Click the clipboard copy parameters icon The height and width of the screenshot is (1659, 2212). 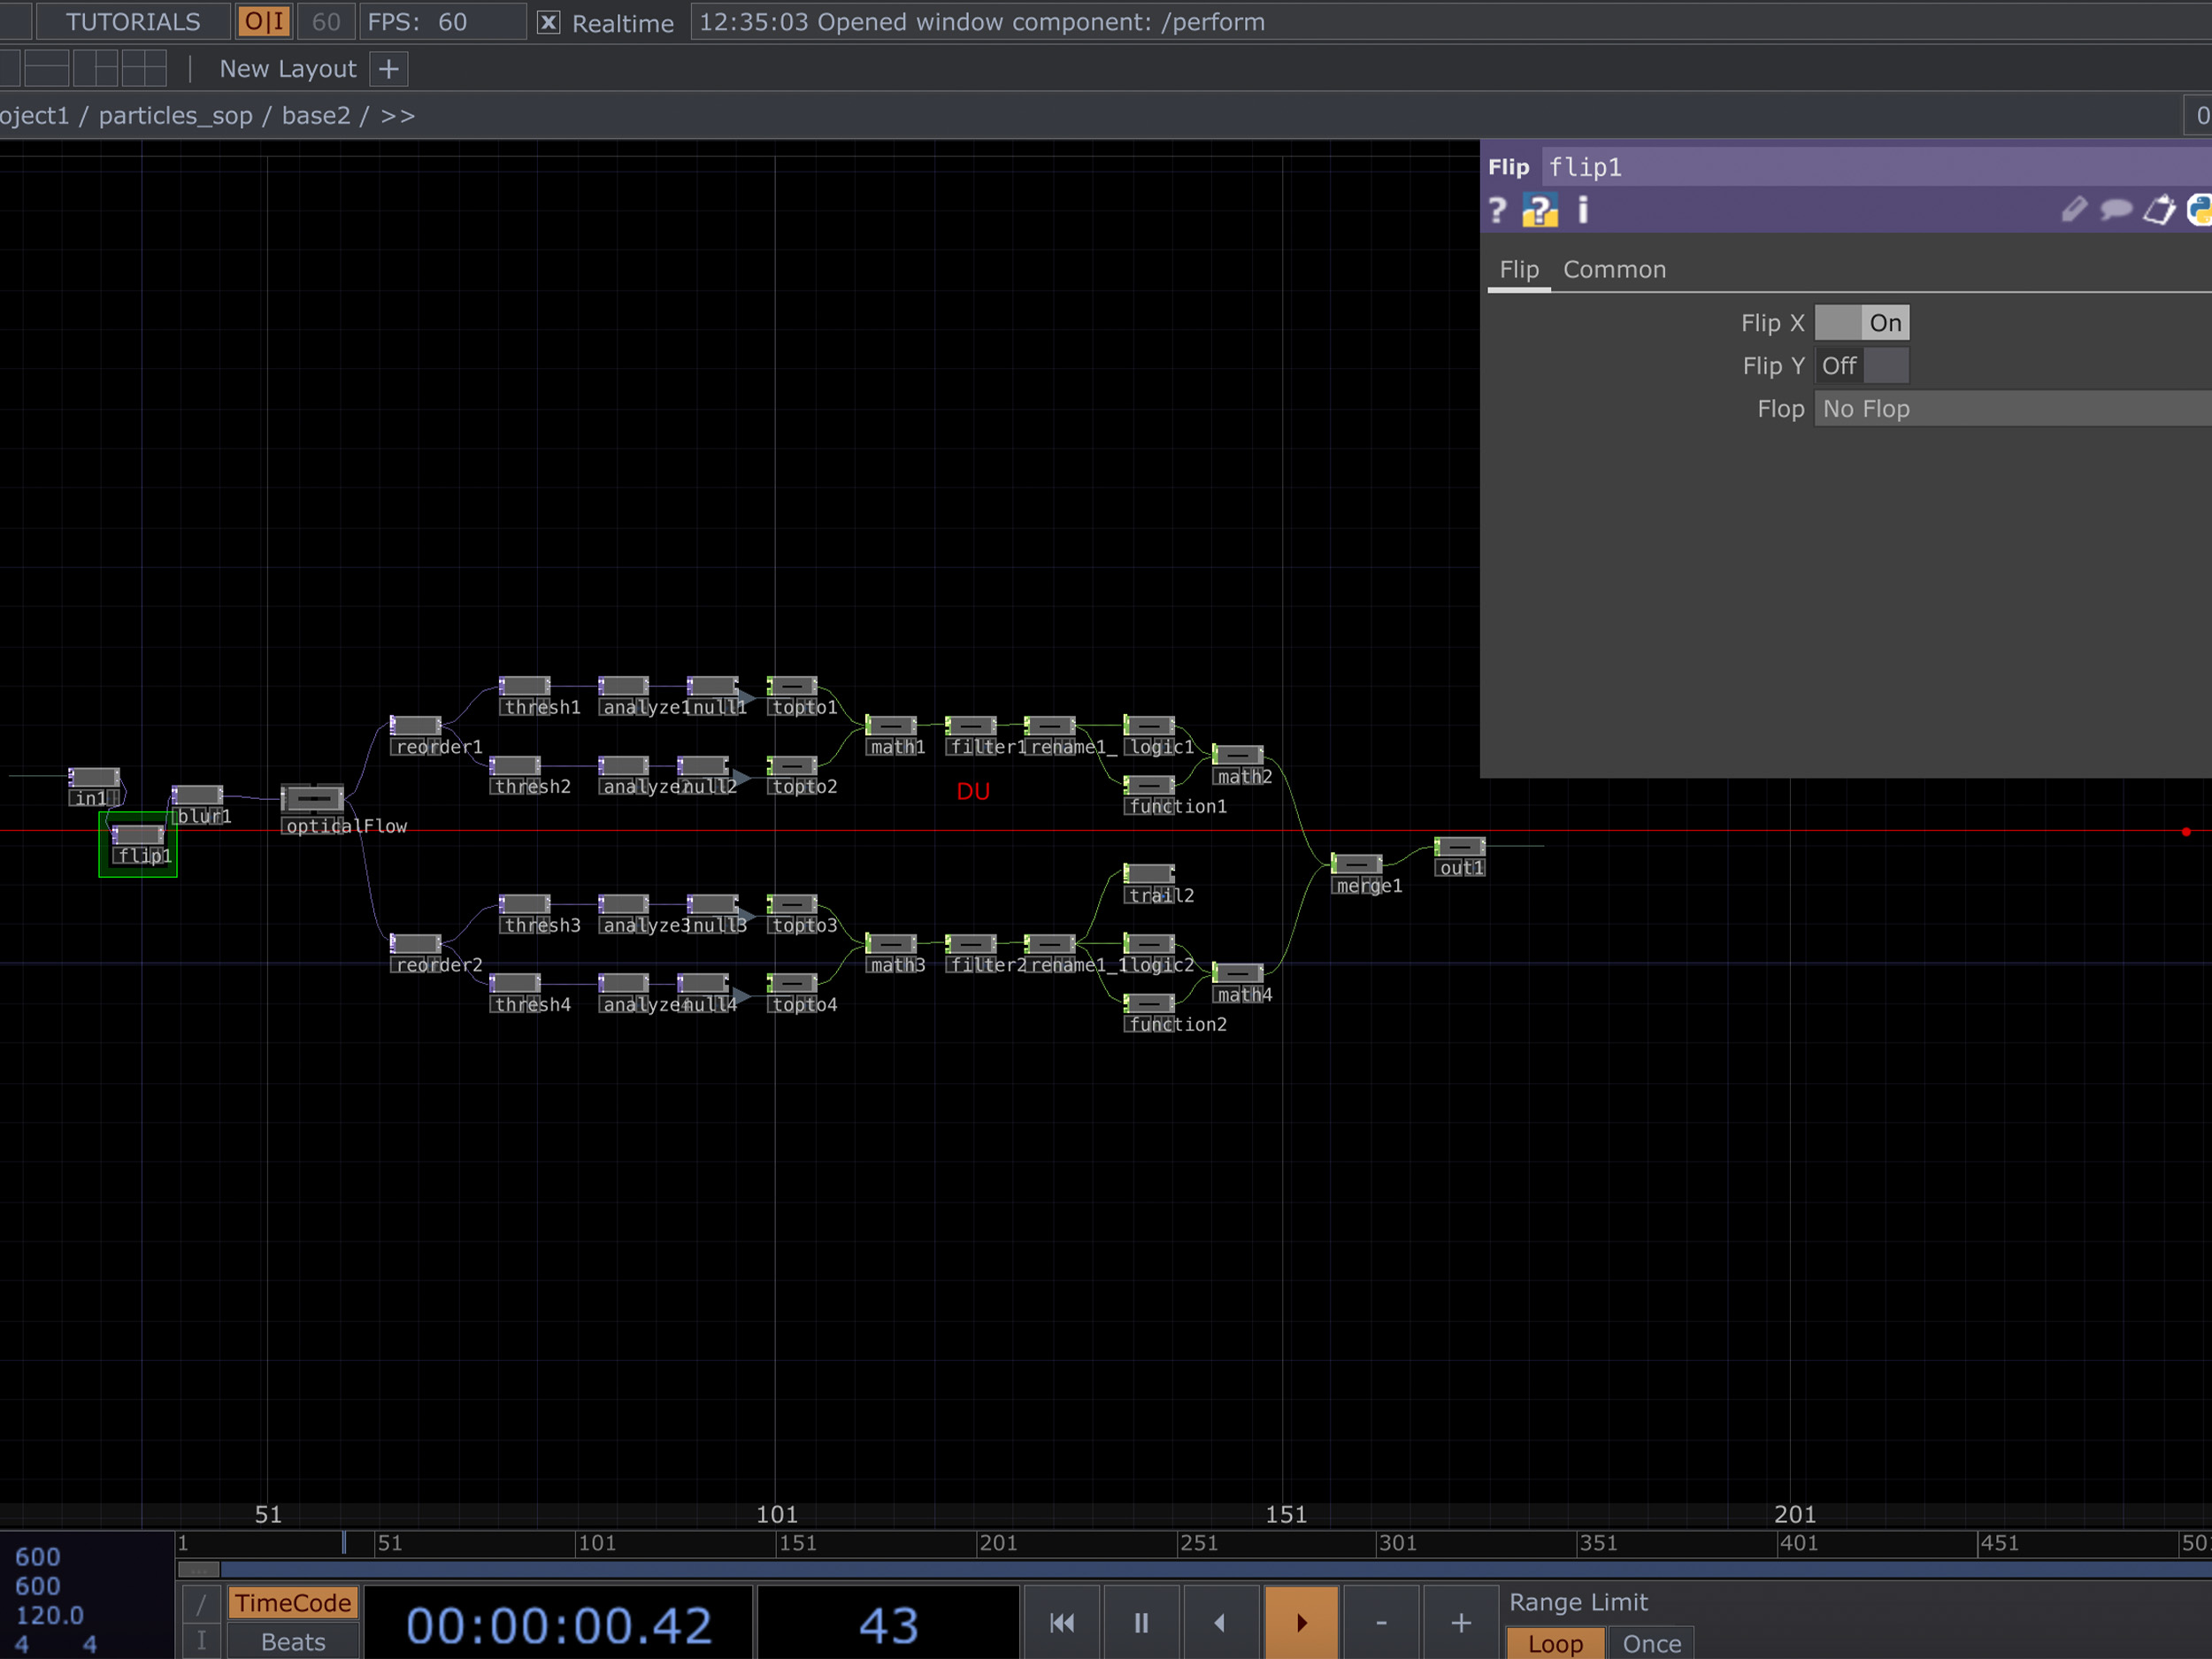[2159, 210]
